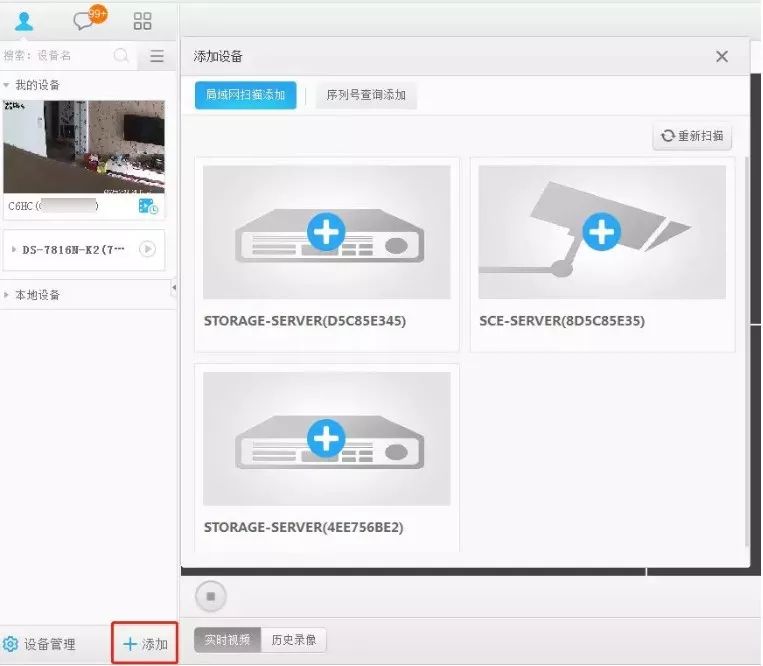Click the 重新扫描 rescan button
The width and height of the screenshot is (763, 666).
click(x=692, y=136)
